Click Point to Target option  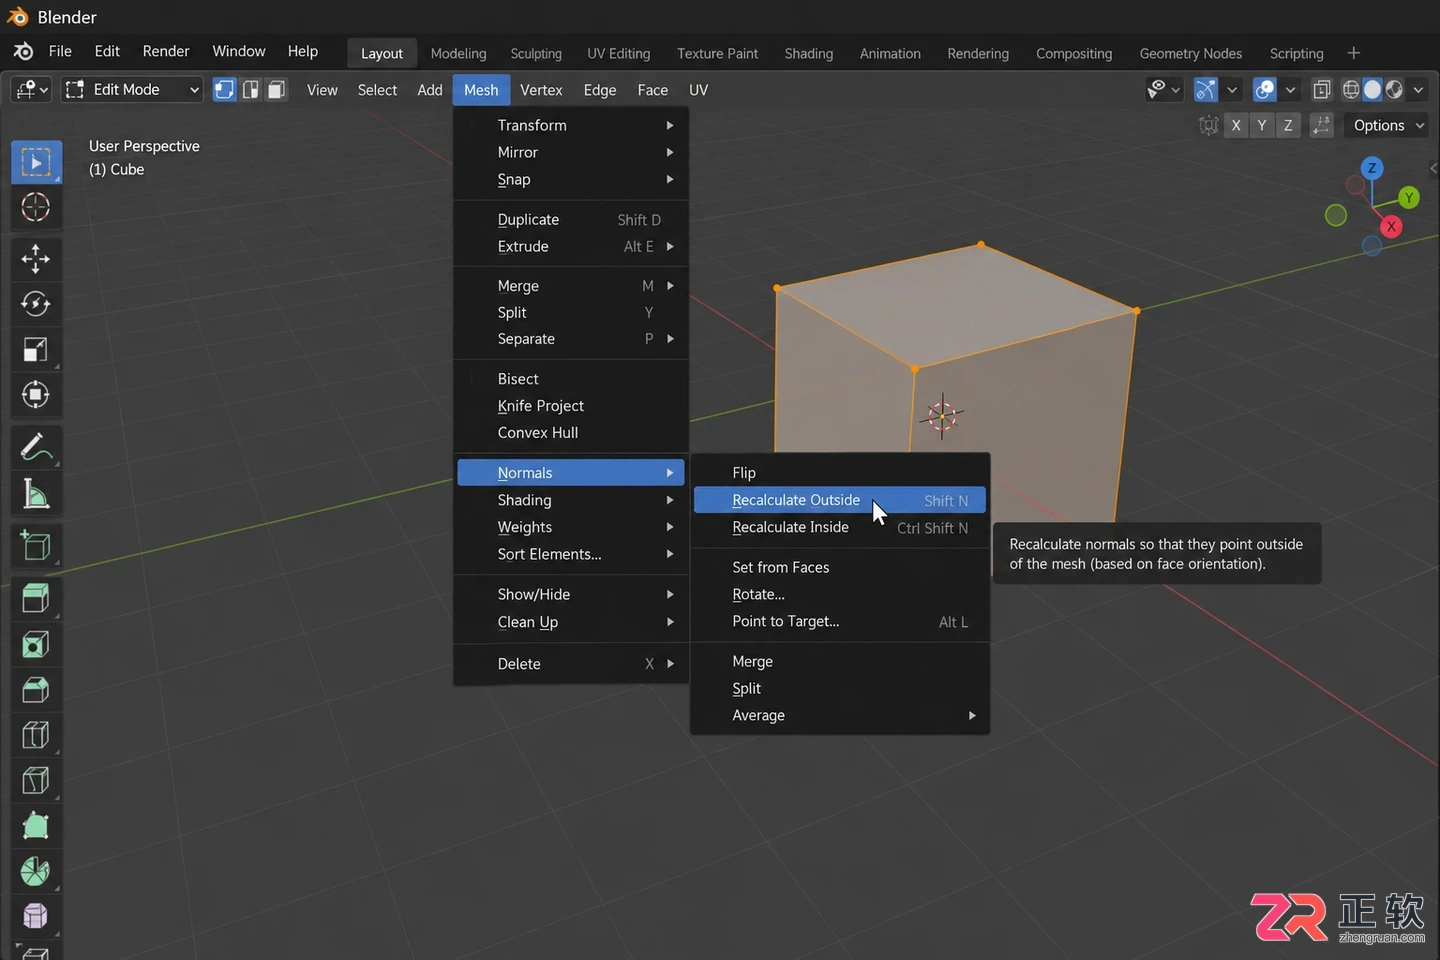(840, 621)
